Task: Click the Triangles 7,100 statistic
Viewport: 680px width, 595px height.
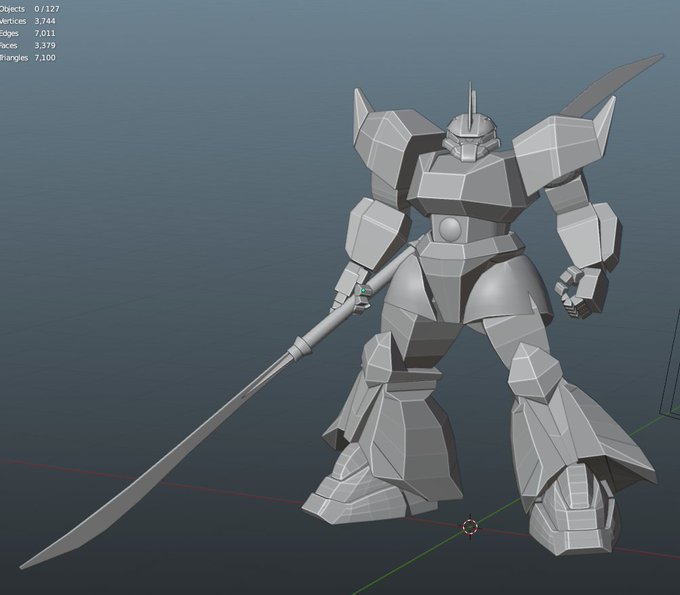Action: pos(28,57)
